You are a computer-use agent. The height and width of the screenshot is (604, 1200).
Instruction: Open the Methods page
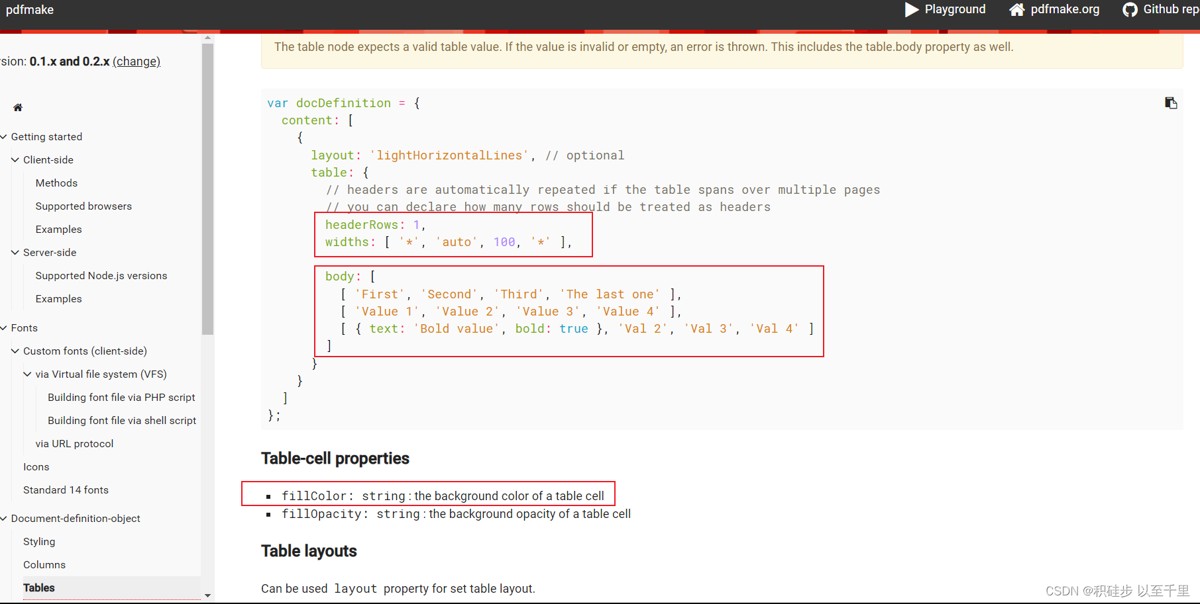click(x=56, y=183)
